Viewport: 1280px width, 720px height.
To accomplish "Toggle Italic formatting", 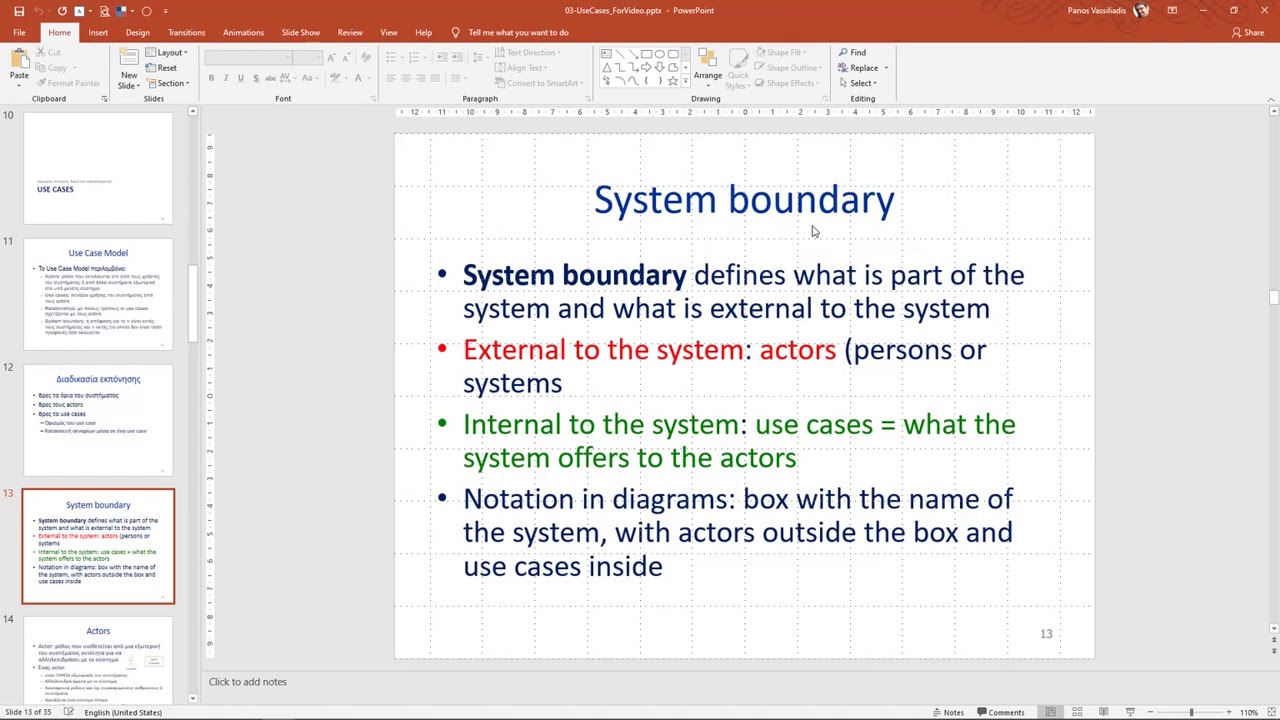I will [225, 78].
